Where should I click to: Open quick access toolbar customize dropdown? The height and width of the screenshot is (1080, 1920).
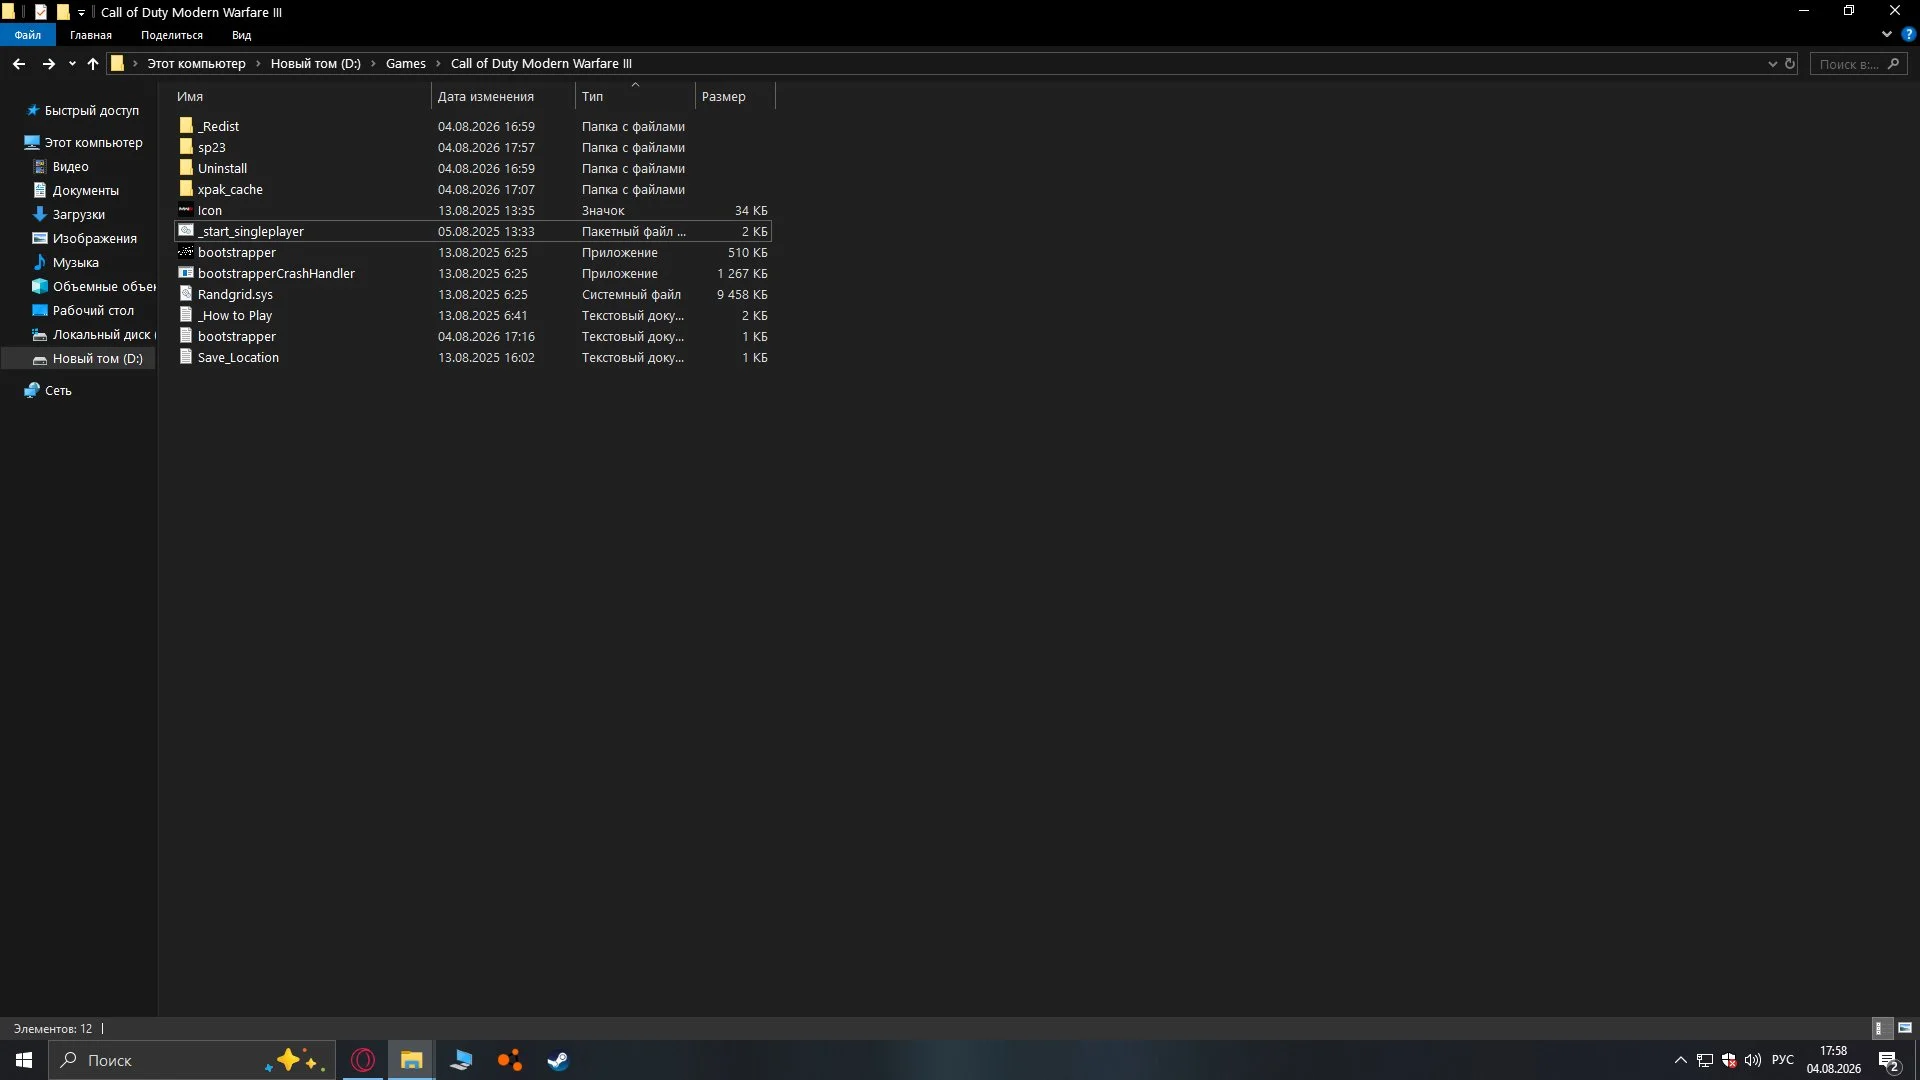coord(81,13)
